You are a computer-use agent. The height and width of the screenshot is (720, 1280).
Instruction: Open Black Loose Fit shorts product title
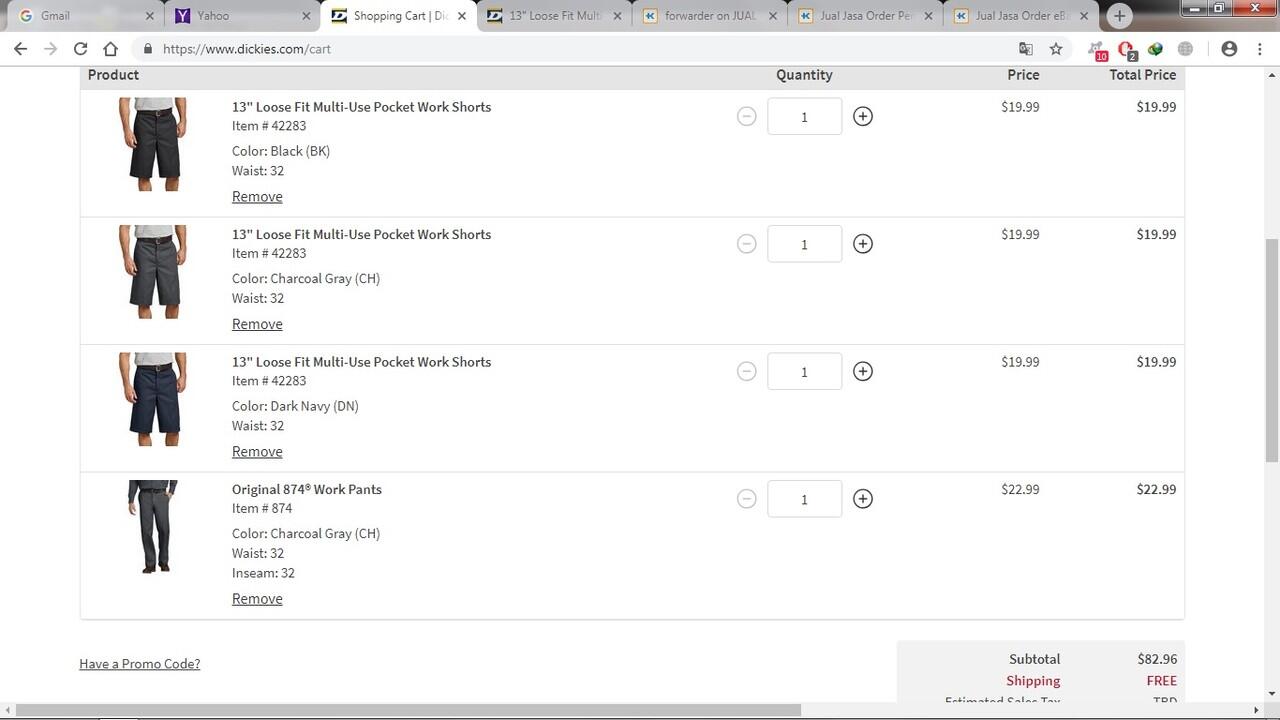tap(361, 107)
